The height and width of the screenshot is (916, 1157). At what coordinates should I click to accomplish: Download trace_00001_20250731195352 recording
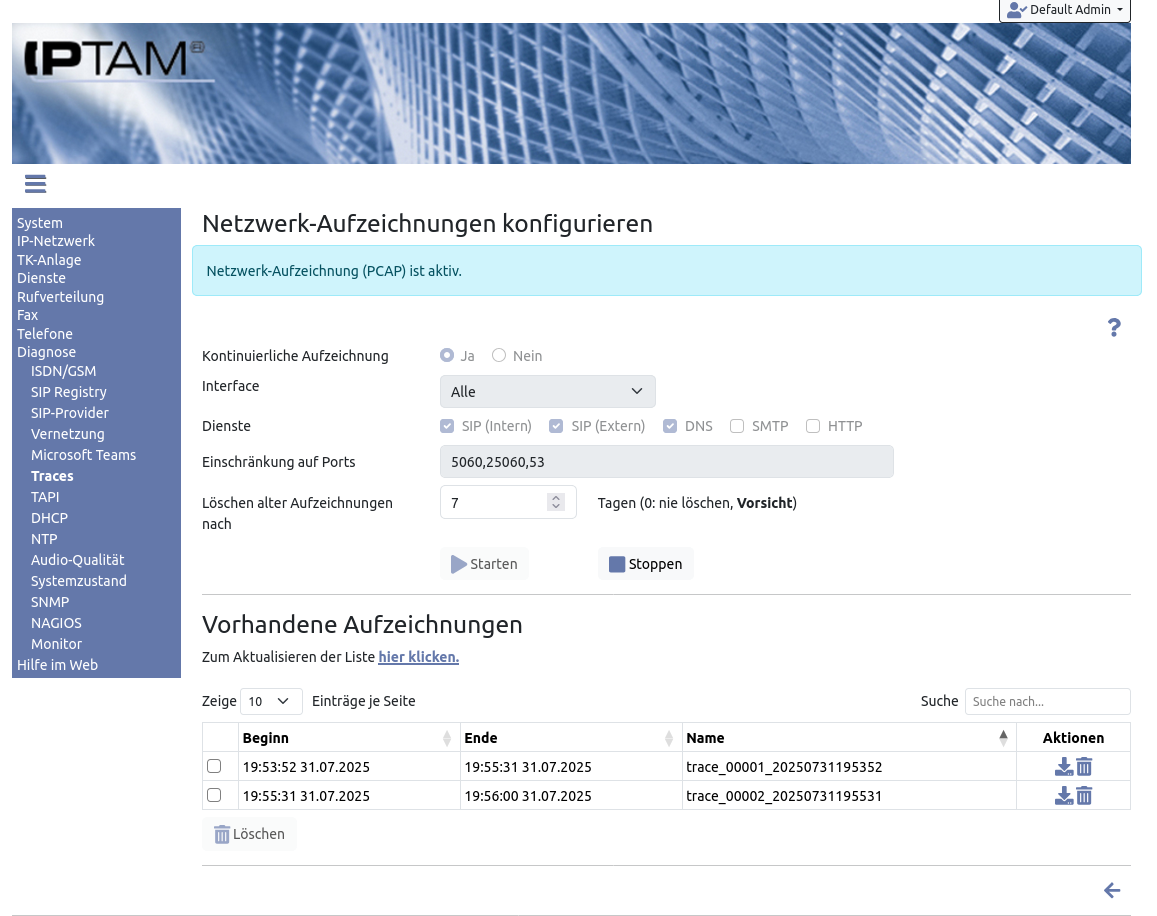coord(1063,767)
